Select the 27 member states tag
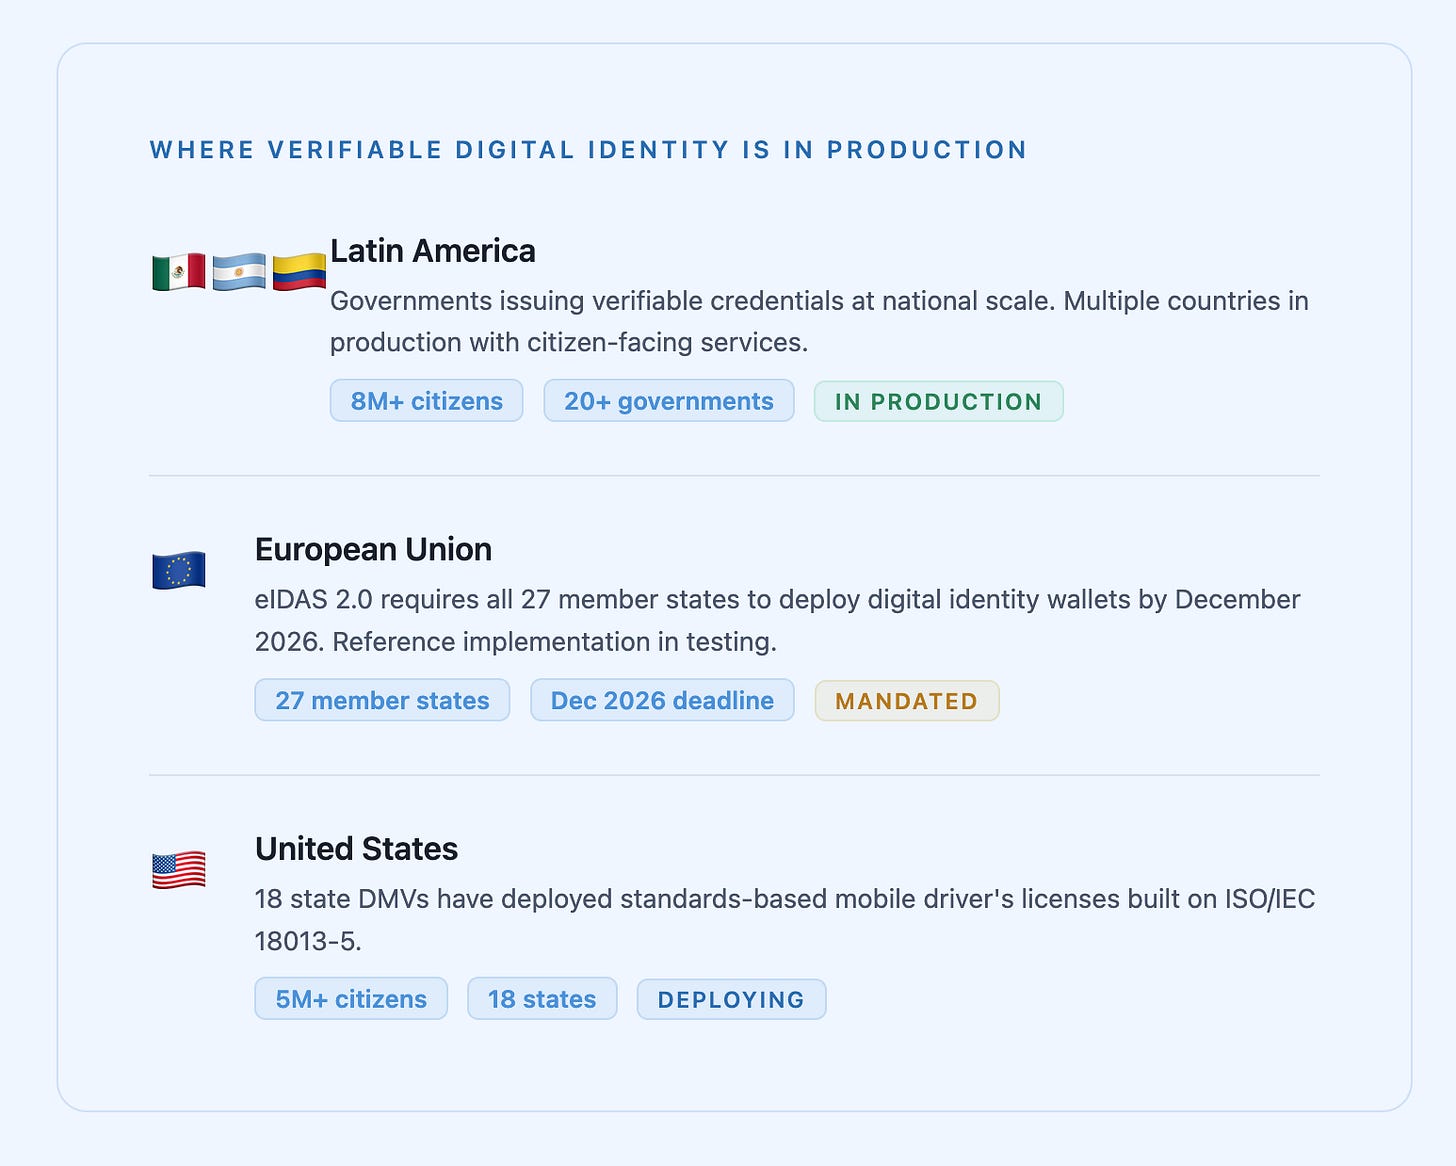Viewport: 1456px width, 1166px height. (382, 700)
